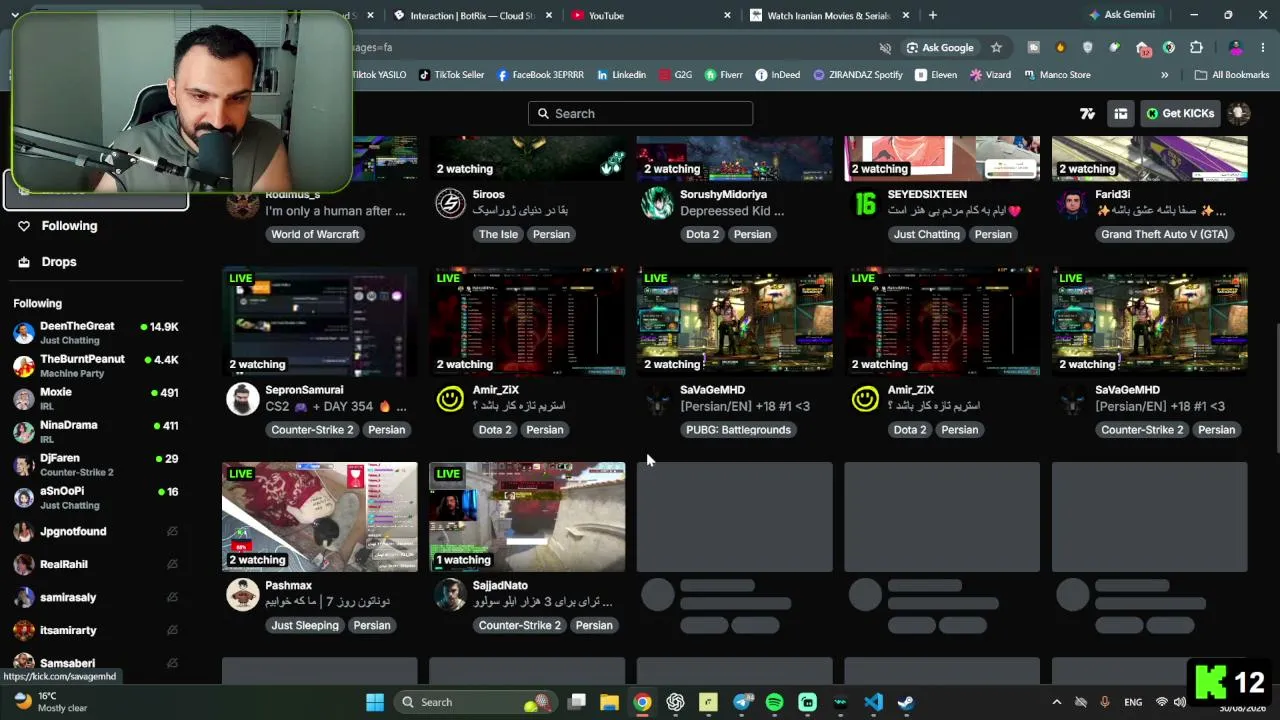This screenshot has width=1280, height=720.
Task: Click the Ask Google button
Action: [939, 47]
